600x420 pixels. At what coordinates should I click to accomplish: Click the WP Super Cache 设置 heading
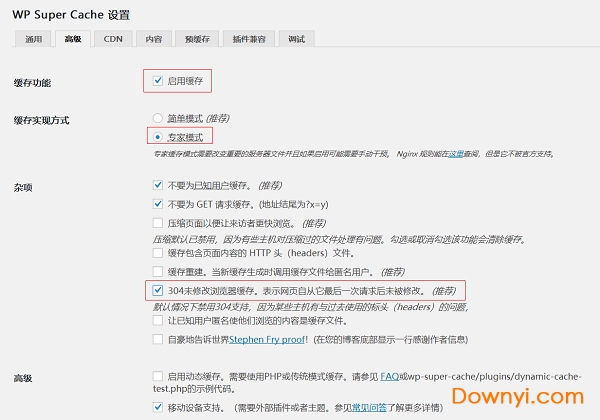coord(71,15)
